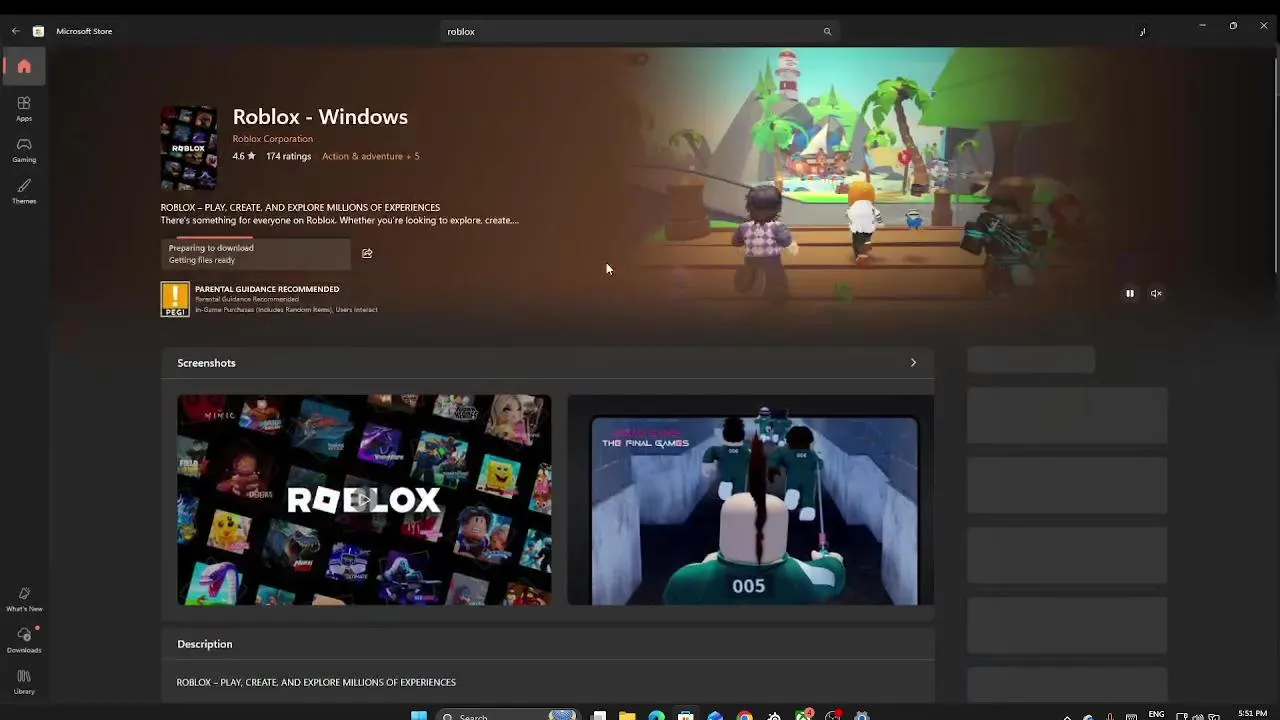Viewport: 1280px width, 720px height.
Task: Open the Final Games screenshot
Action: point(751,500)
